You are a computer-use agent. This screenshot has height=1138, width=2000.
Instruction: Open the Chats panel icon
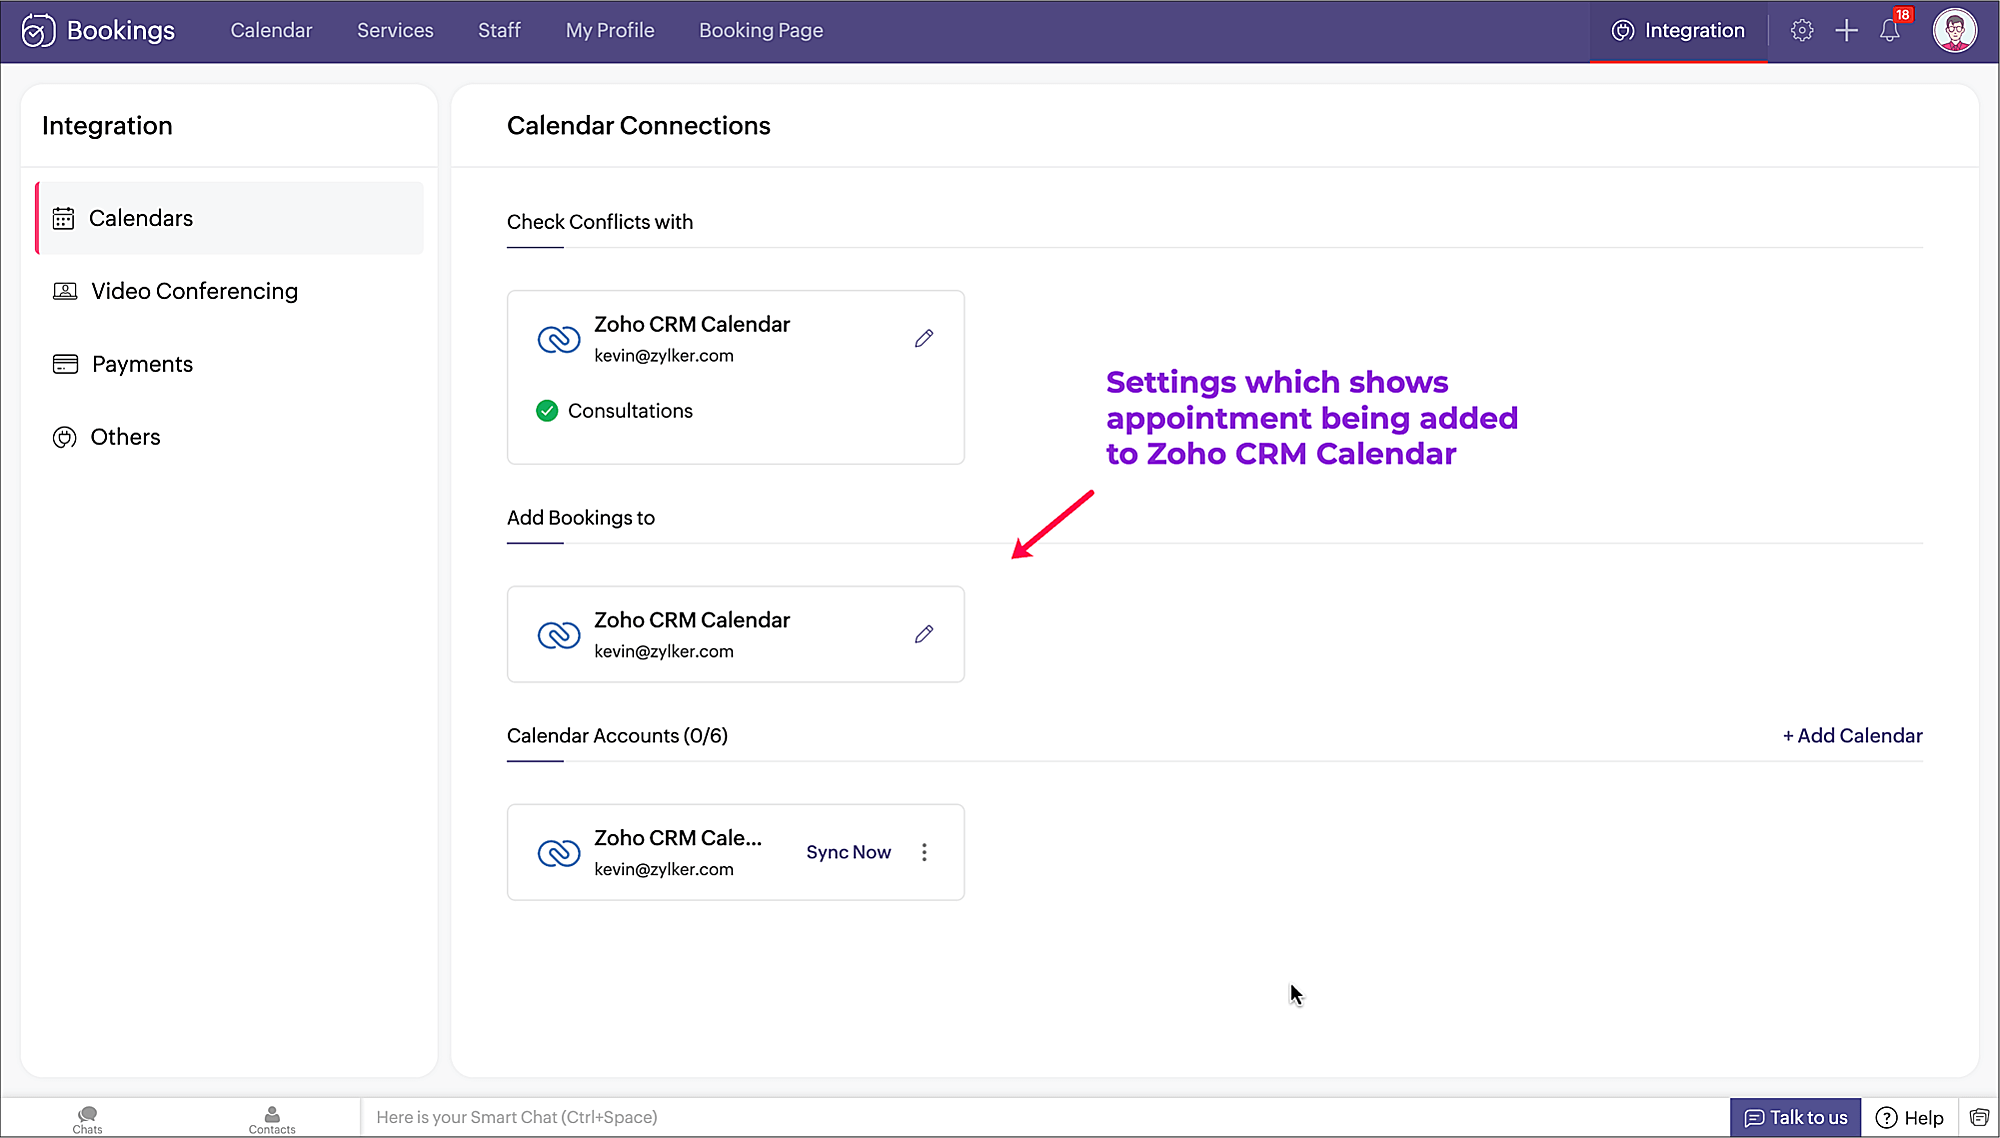tap(87, 1119)
